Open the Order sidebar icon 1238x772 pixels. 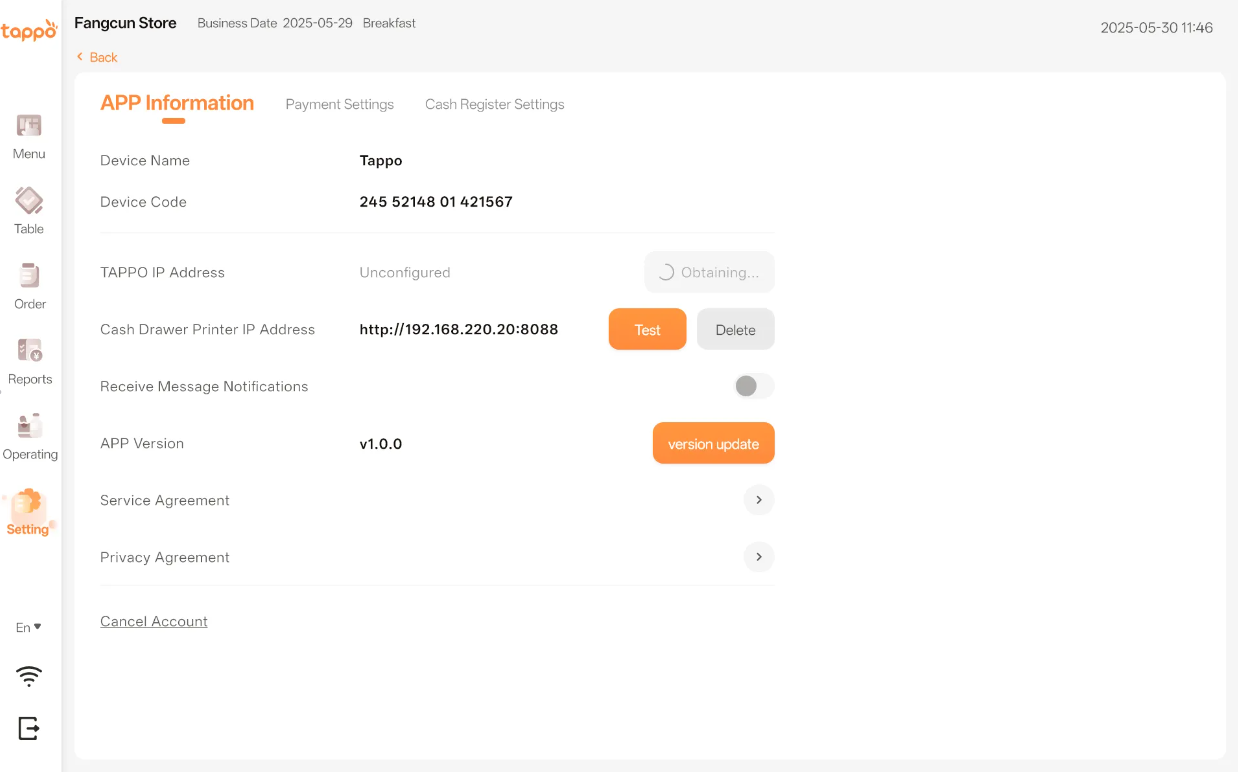tap(29, 277)
